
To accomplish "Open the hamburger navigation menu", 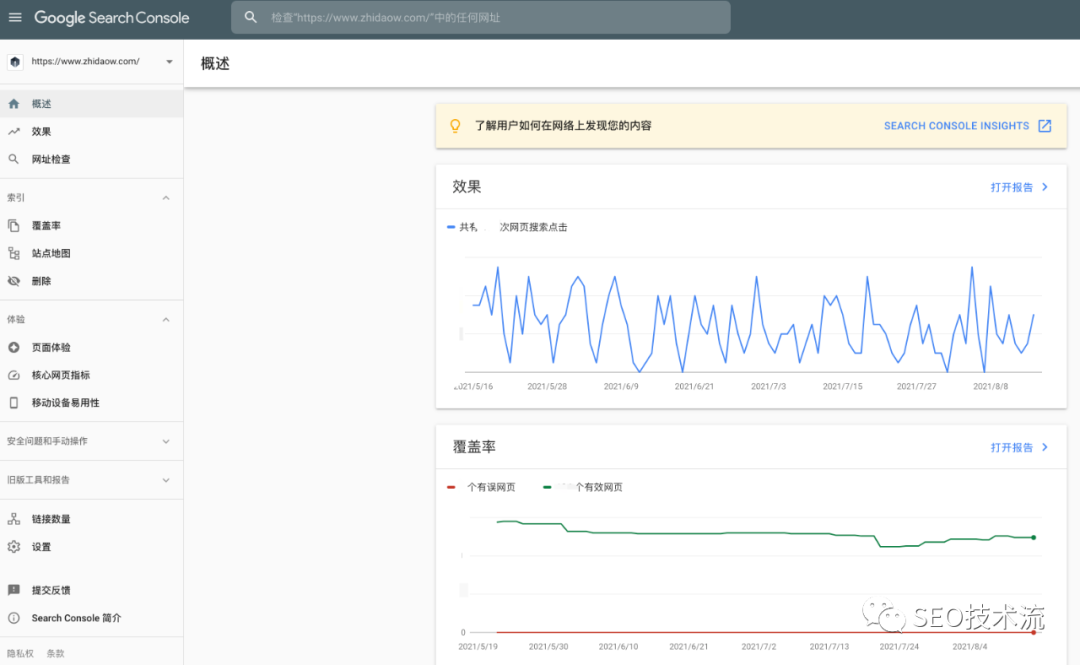I will coord(15,18).
